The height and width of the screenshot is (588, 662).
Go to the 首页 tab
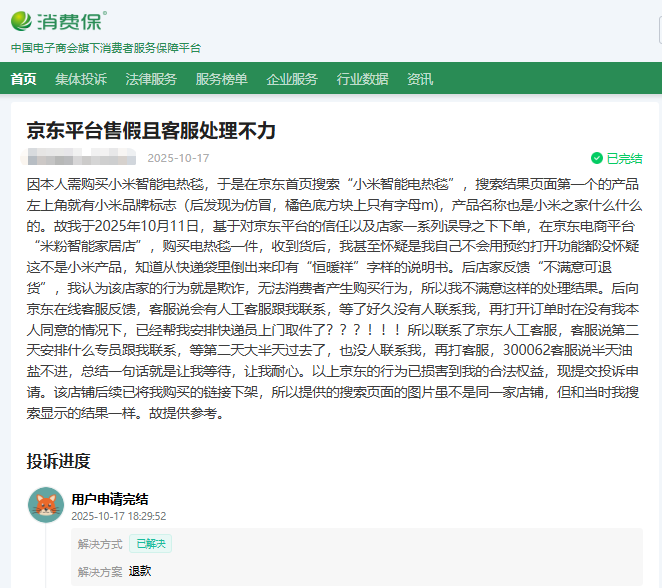24,80
